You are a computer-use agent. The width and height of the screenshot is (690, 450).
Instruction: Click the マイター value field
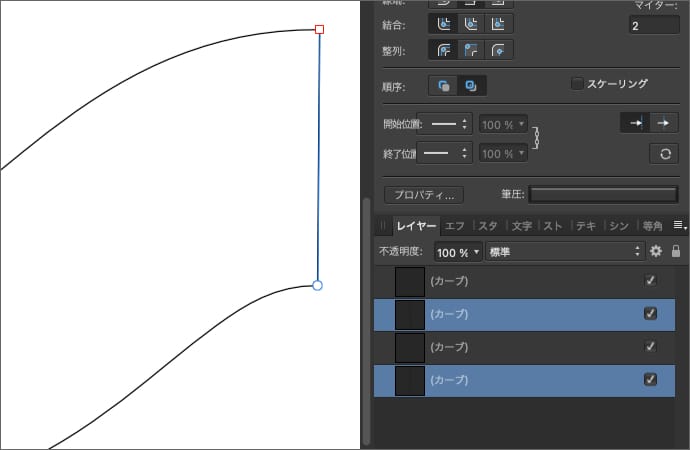point(653,25)
